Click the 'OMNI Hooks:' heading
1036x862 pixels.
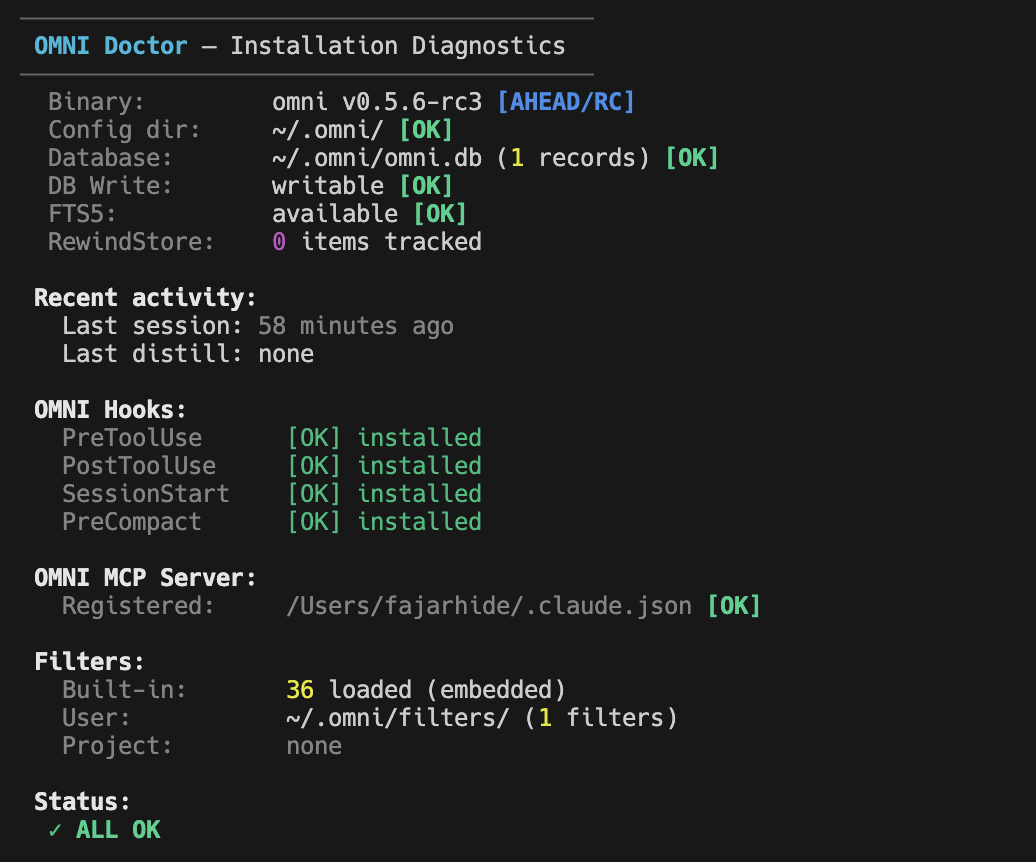[x=110, y=410]
